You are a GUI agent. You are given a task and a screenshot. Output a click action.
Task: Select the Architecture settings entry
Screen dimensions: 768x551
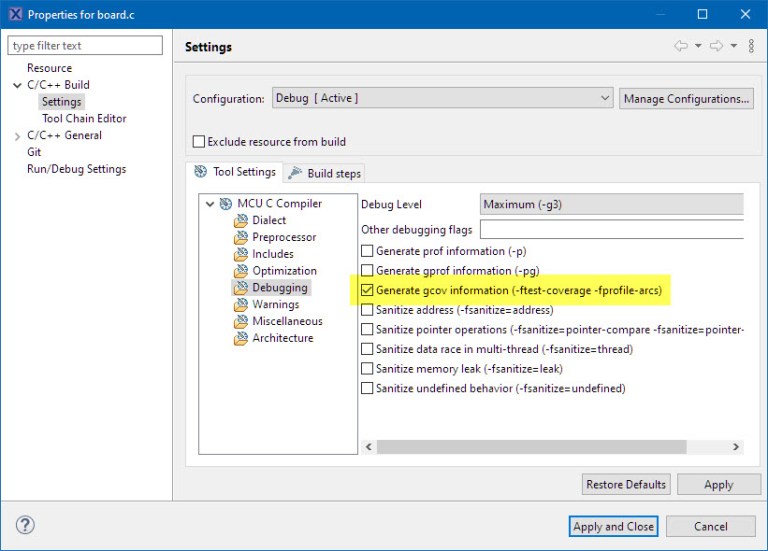click(x=283, y=338)
